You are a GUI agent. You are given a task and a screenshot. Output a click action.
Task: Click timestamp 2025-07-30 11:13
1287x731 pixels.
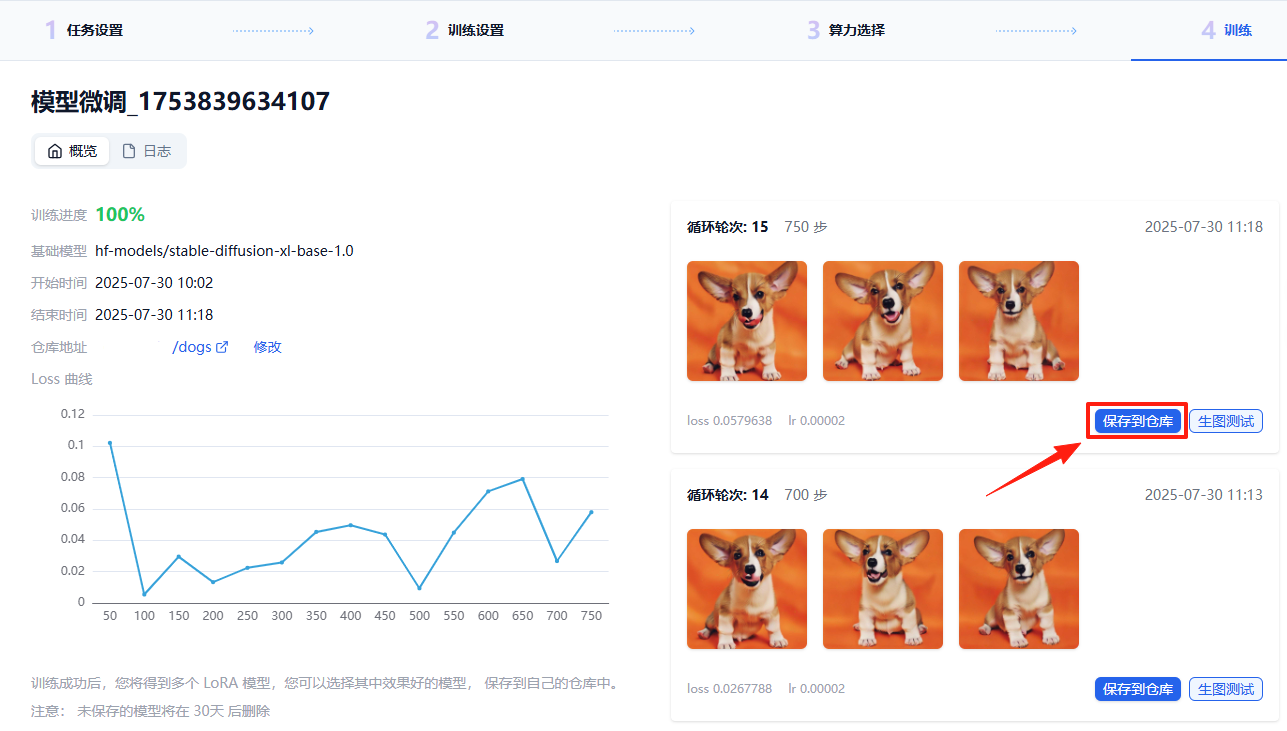1204,495
